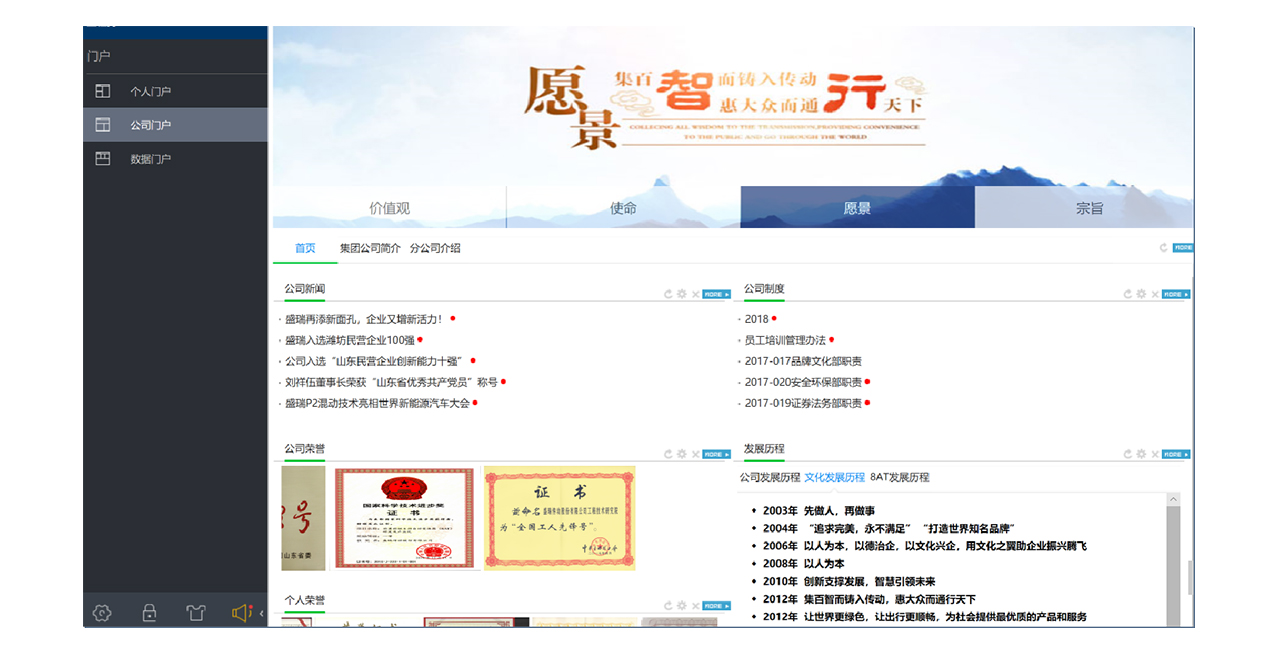
Task: Click MORE on the 发展历程 panel
Action: (1176, 454)
